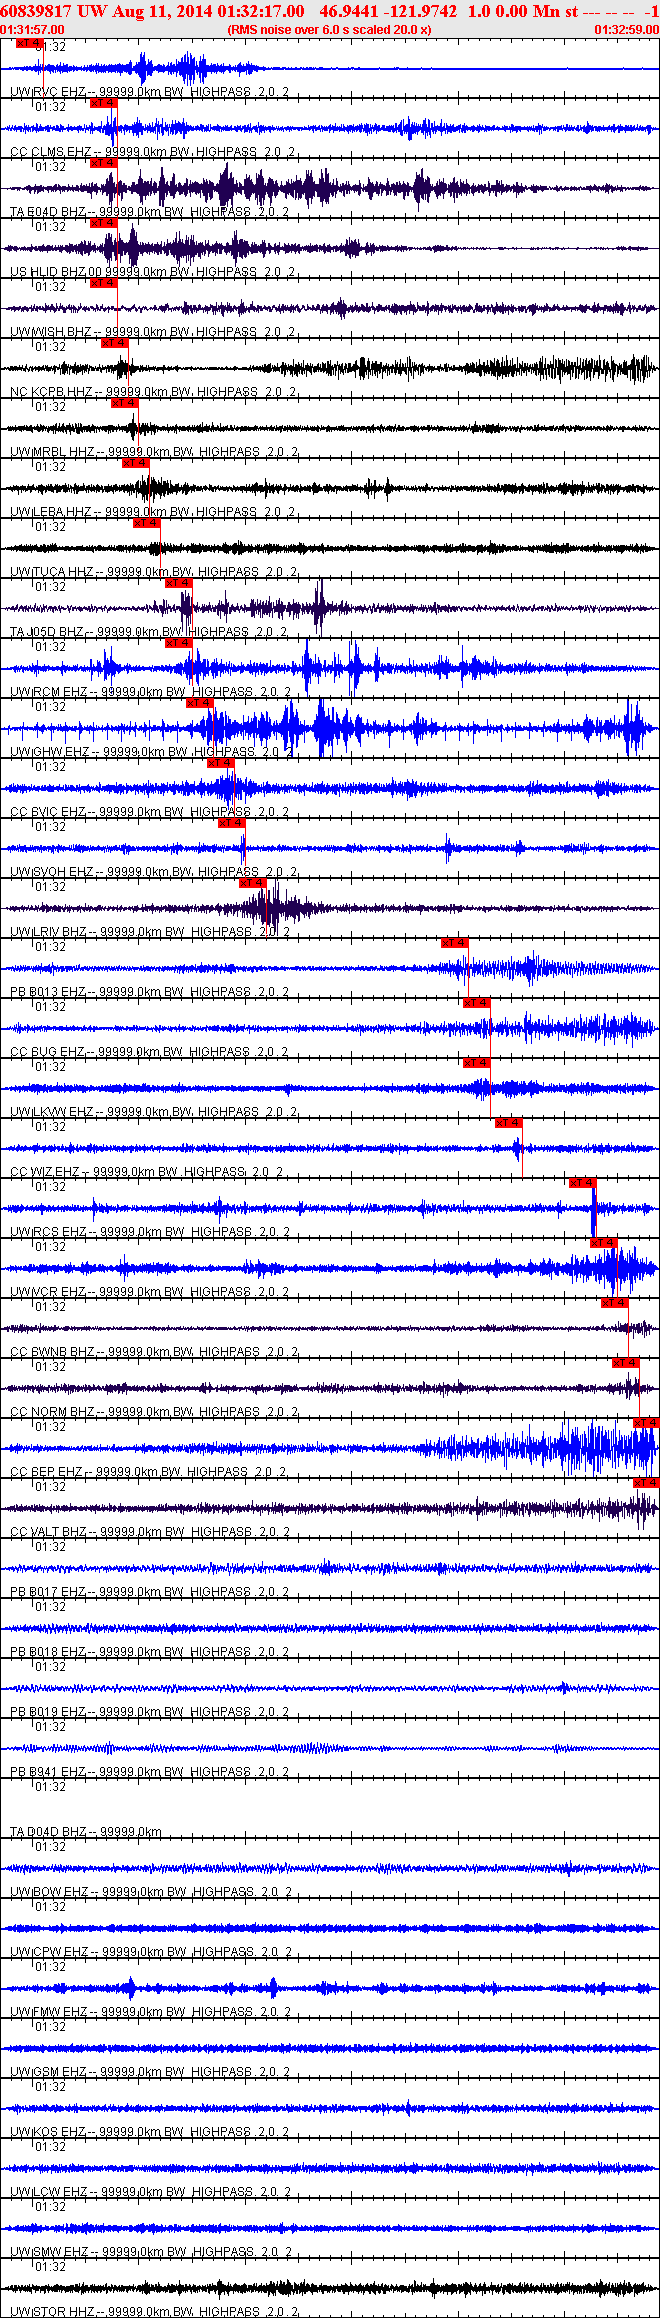The width and height of the screenshot is (660, 2318).
Task: Click the event ID 60839817 in header
Action: (x=36, y=11)
